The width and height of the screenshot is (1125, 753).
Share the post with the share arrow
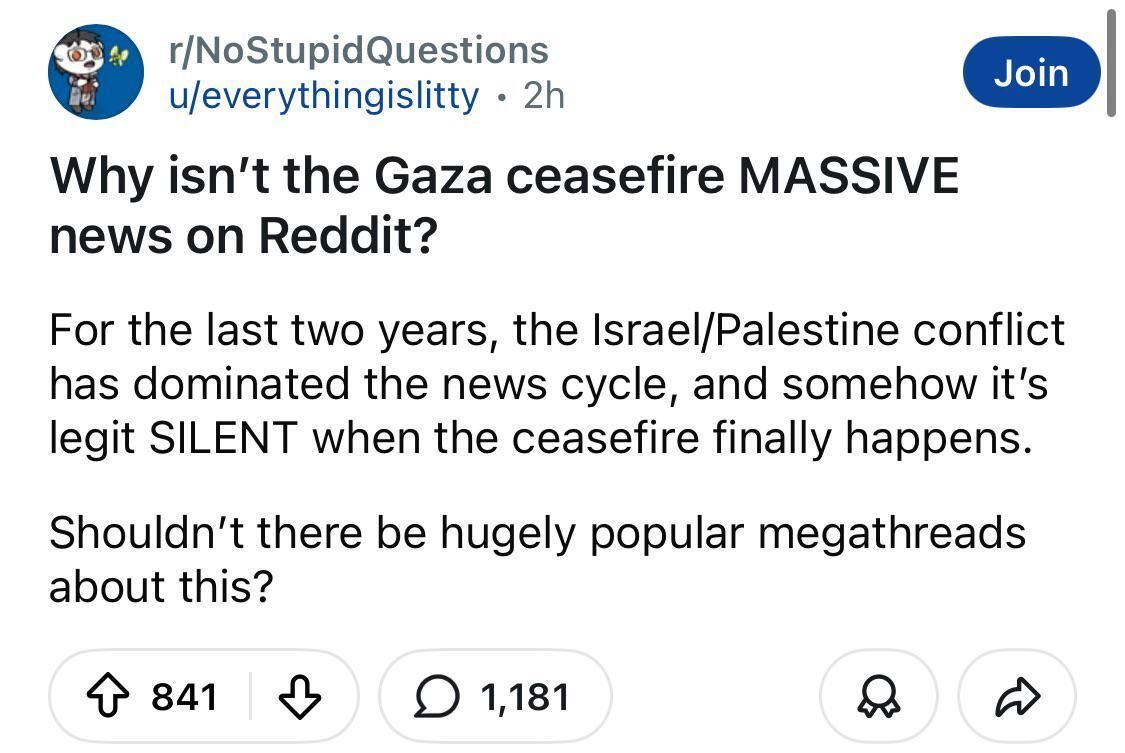point(1016,696)
